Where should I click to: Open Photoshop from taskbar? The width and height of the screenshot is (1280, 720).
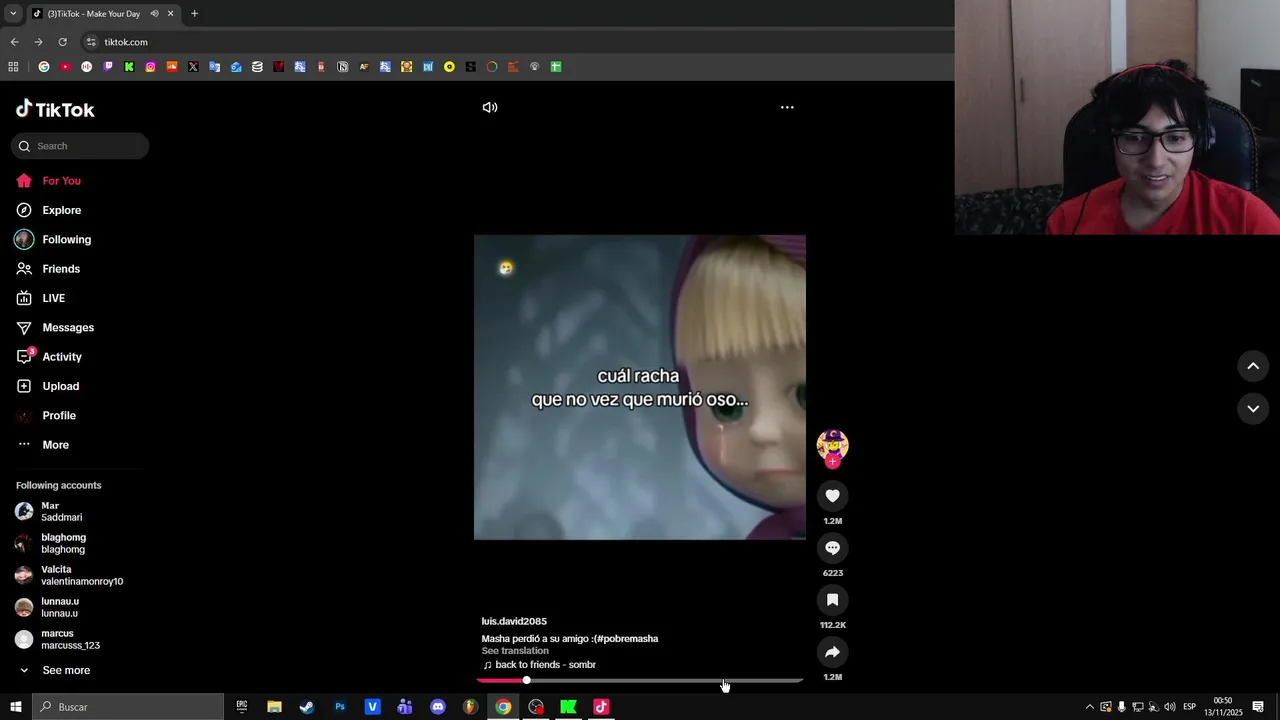[340, 707]
